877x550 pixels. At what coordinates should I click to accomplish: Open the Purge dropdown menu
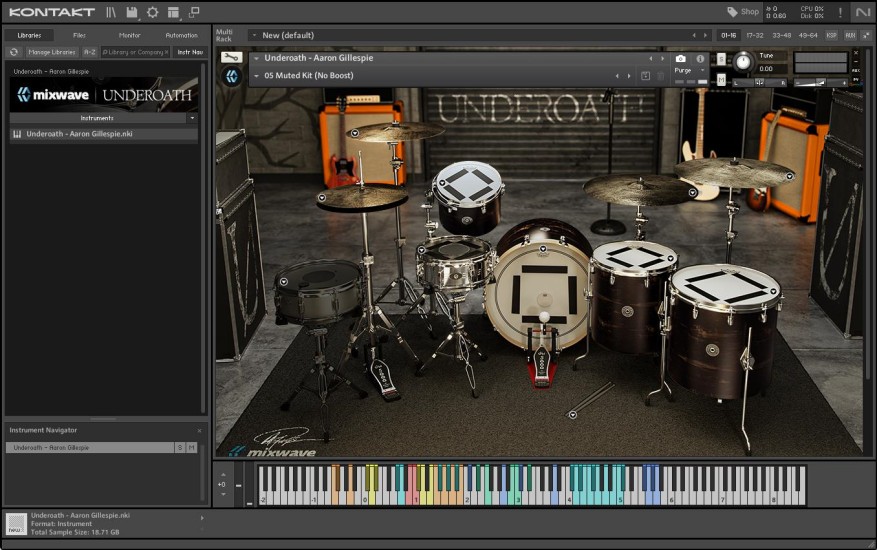[686, 71]
